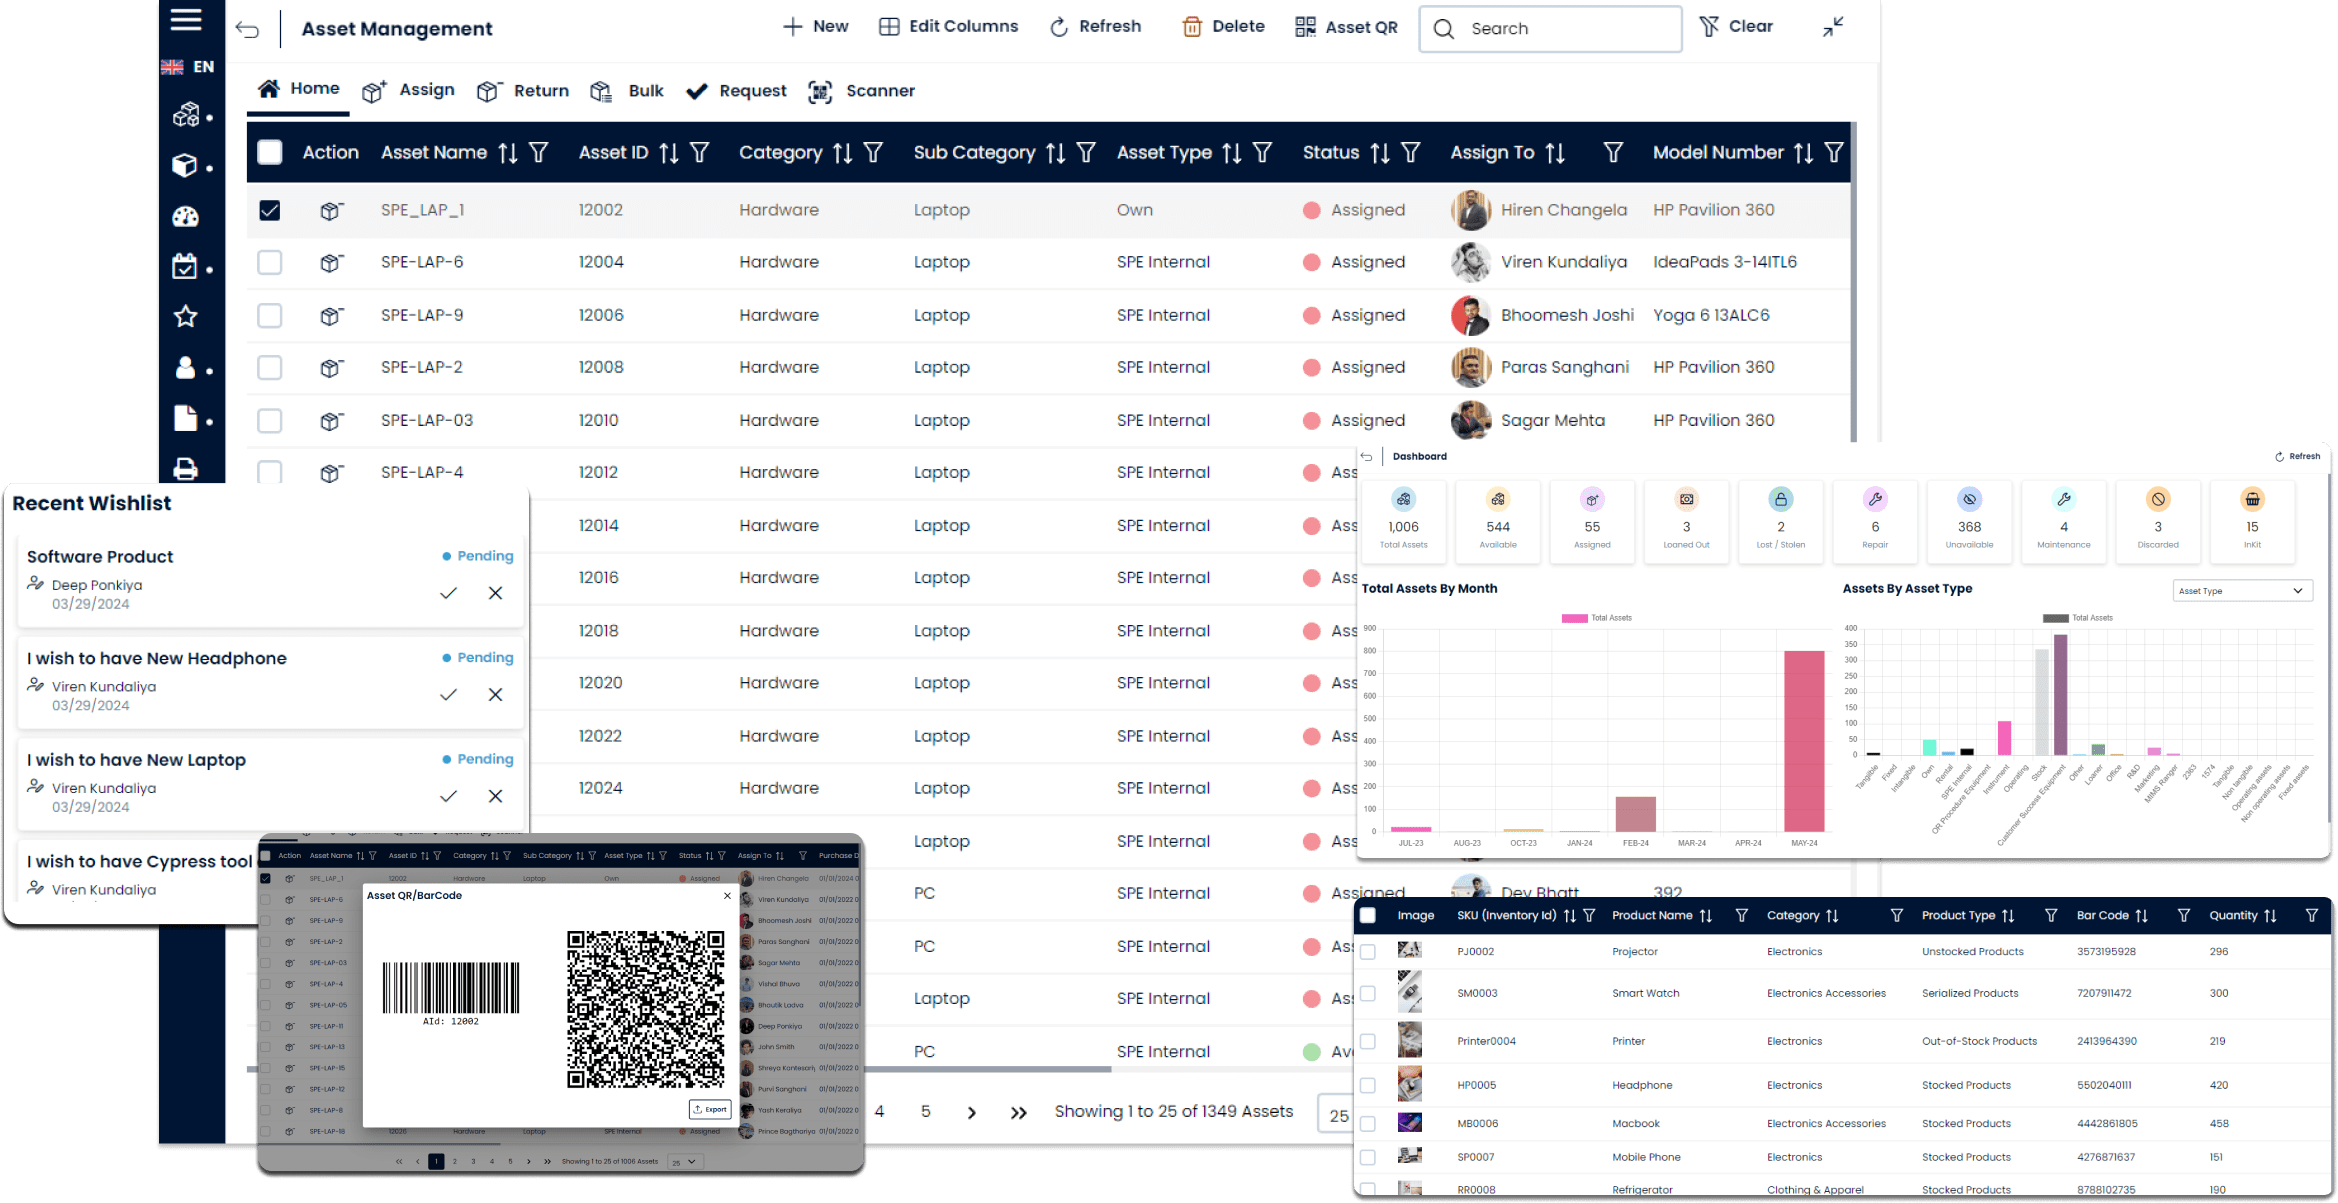Open the star favorites sidebar icon
The width and height of the screenshot is (2338, 1203).
186,317
